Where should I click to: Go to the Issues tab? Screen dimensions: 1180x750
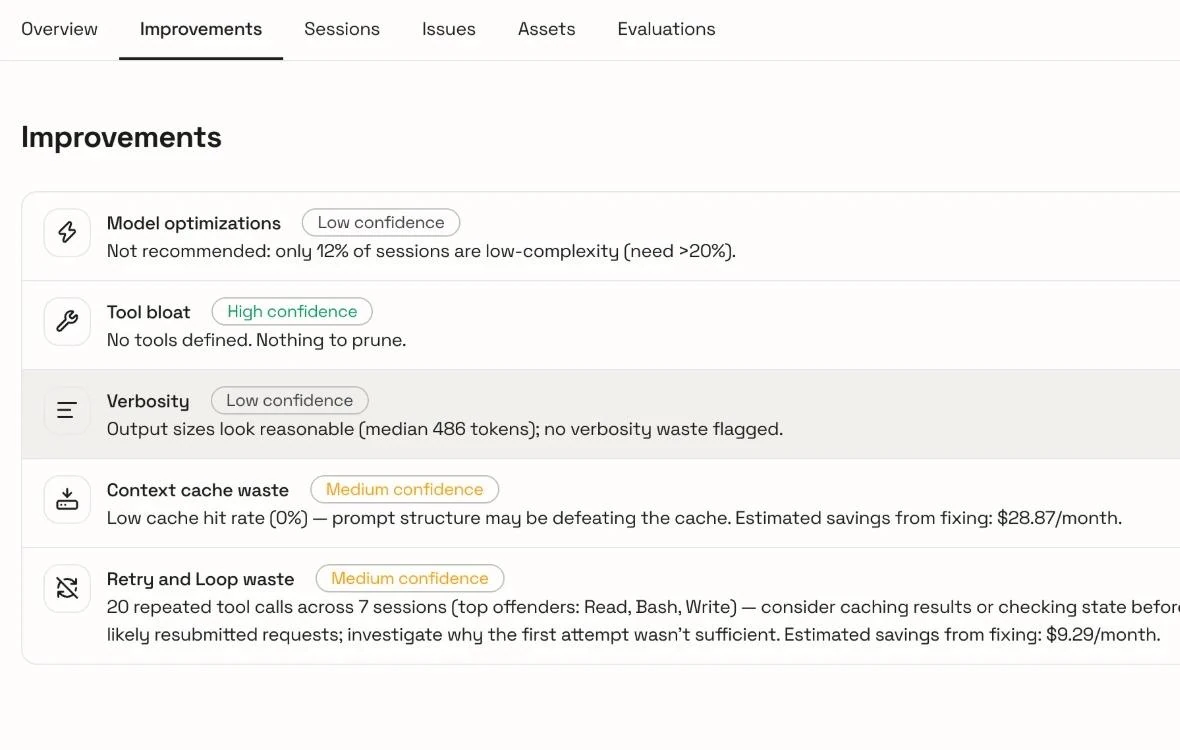tap(449, 29)
